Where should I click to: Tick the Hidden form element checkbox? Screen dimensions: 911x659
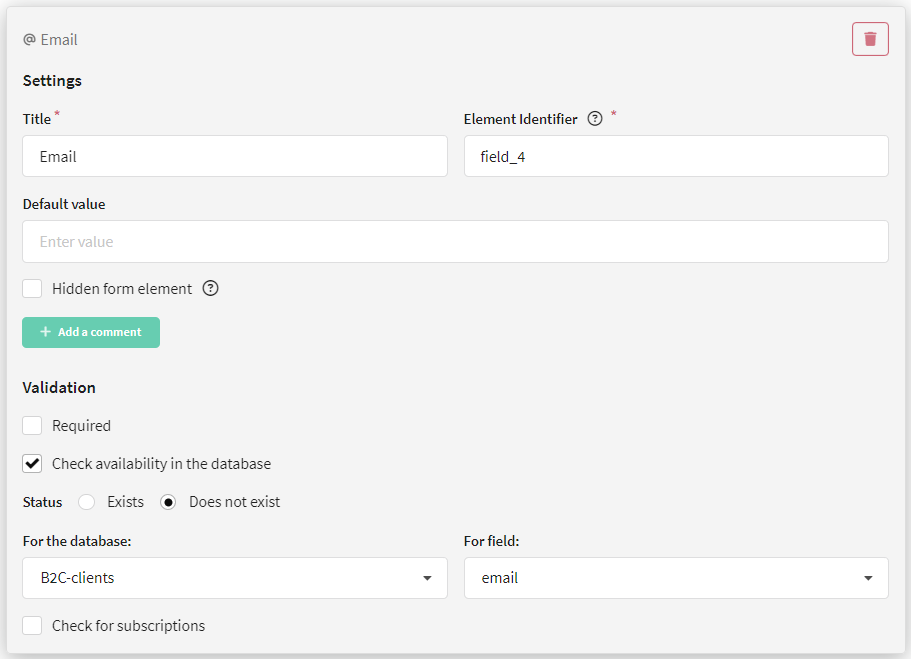(32, 288)
